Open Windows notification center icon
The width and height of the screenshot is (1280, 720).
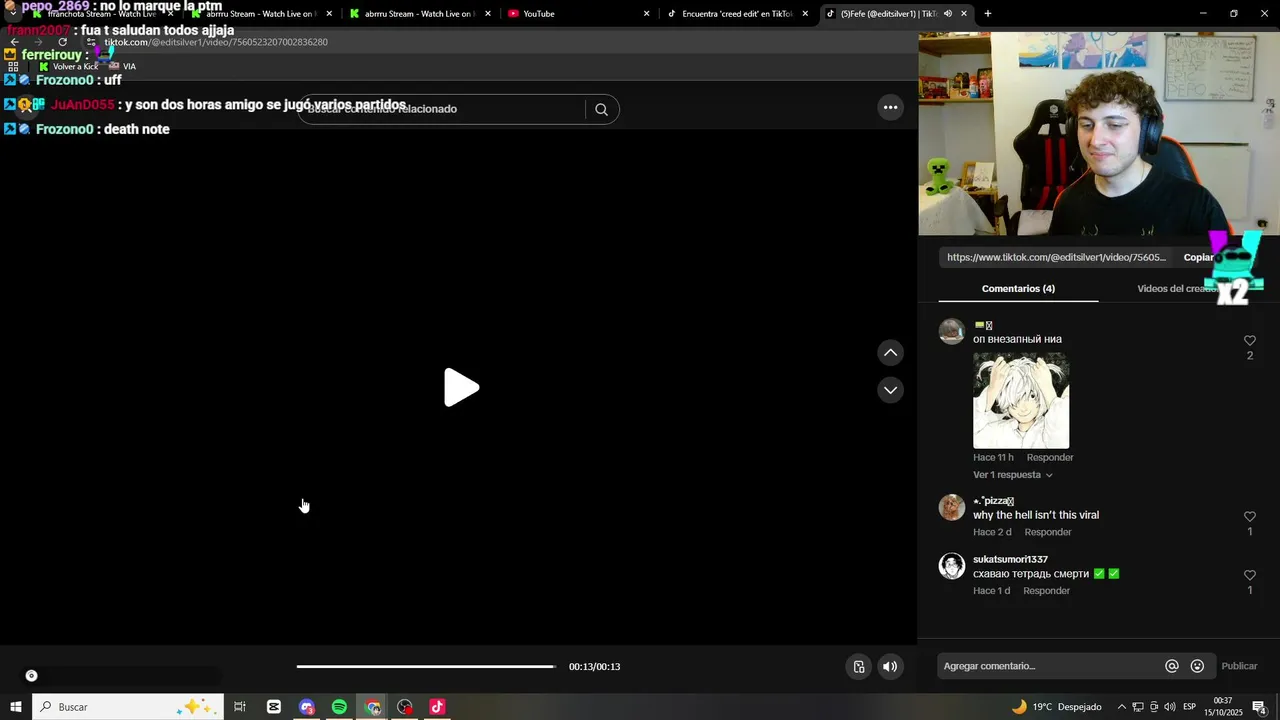point(1259,707)
